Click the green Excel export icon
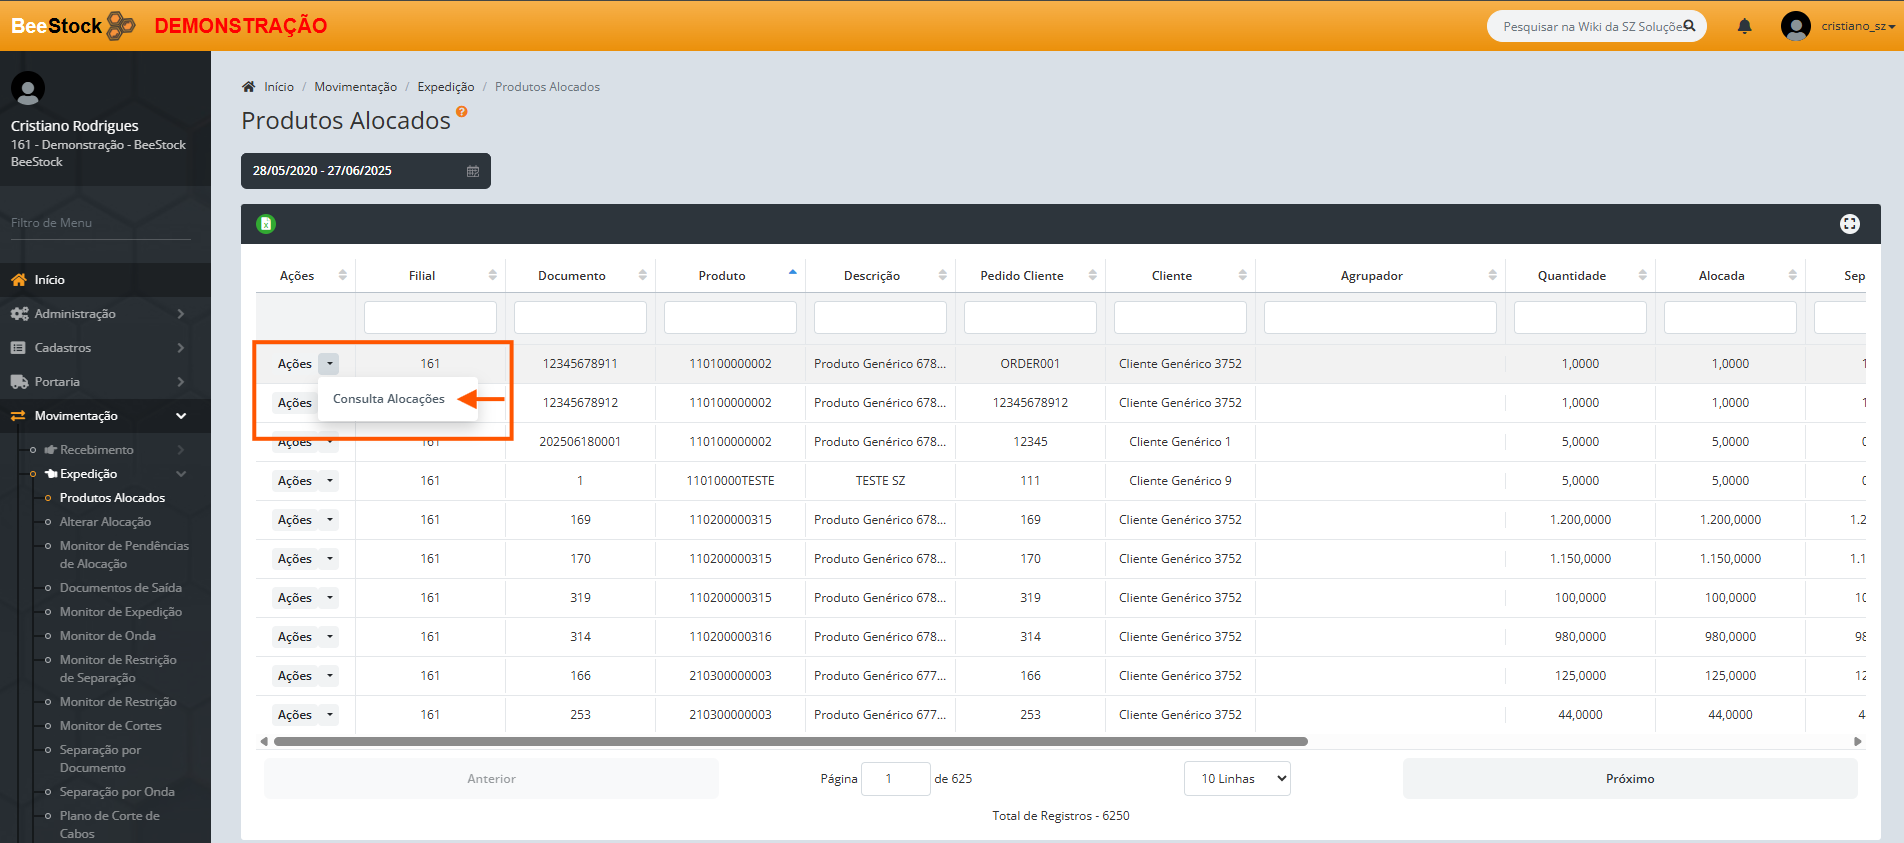 266,224
